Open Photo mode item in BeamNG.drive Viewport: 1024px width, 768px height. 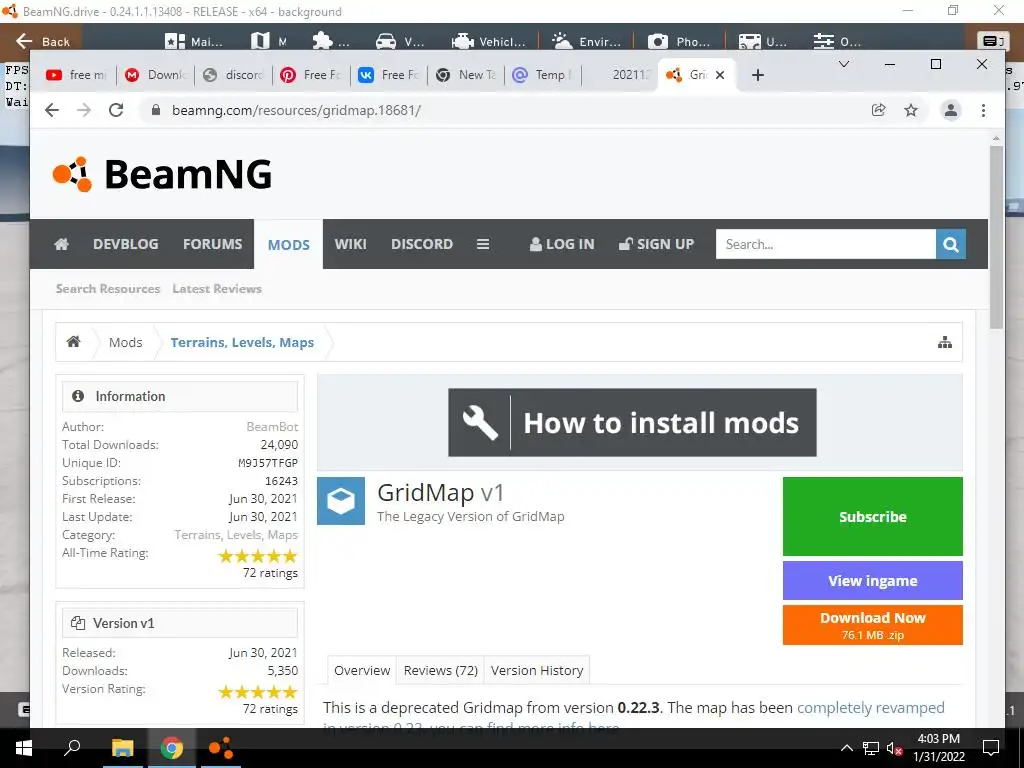(679, 41)
